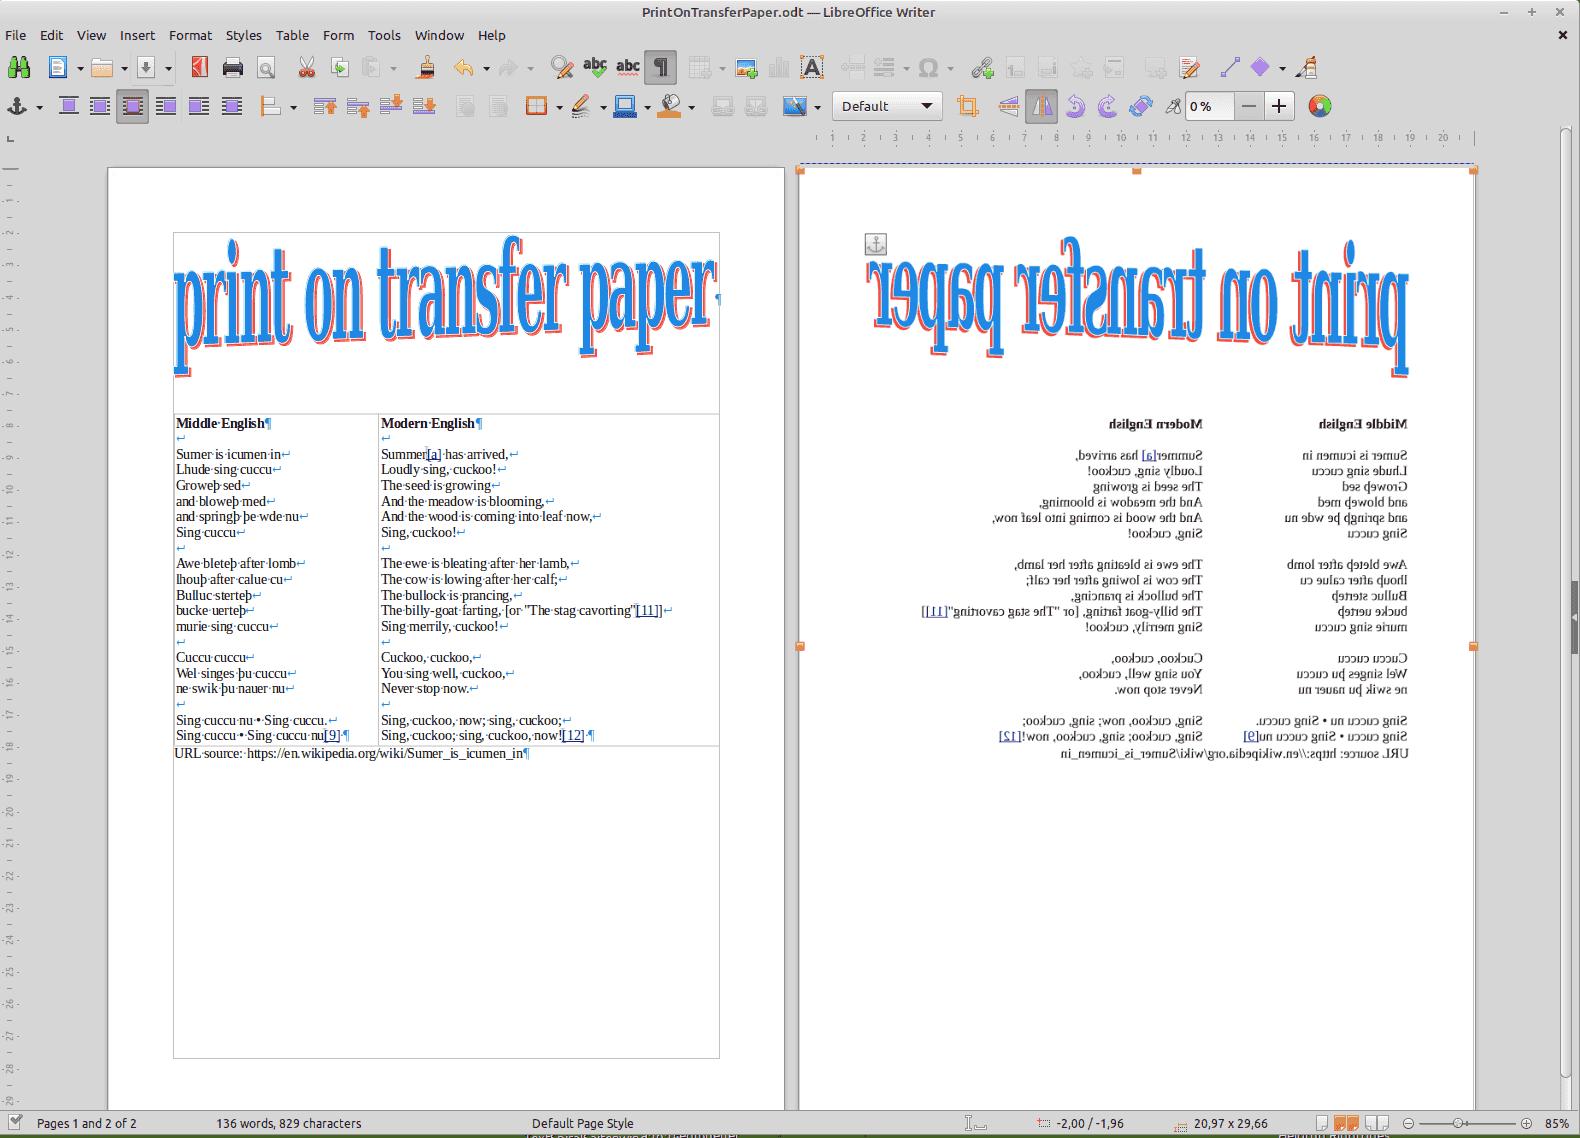Print the document using the printer icon
Image resolution: width=1580 pixels, height=1138 pixels.
(233, 68)
